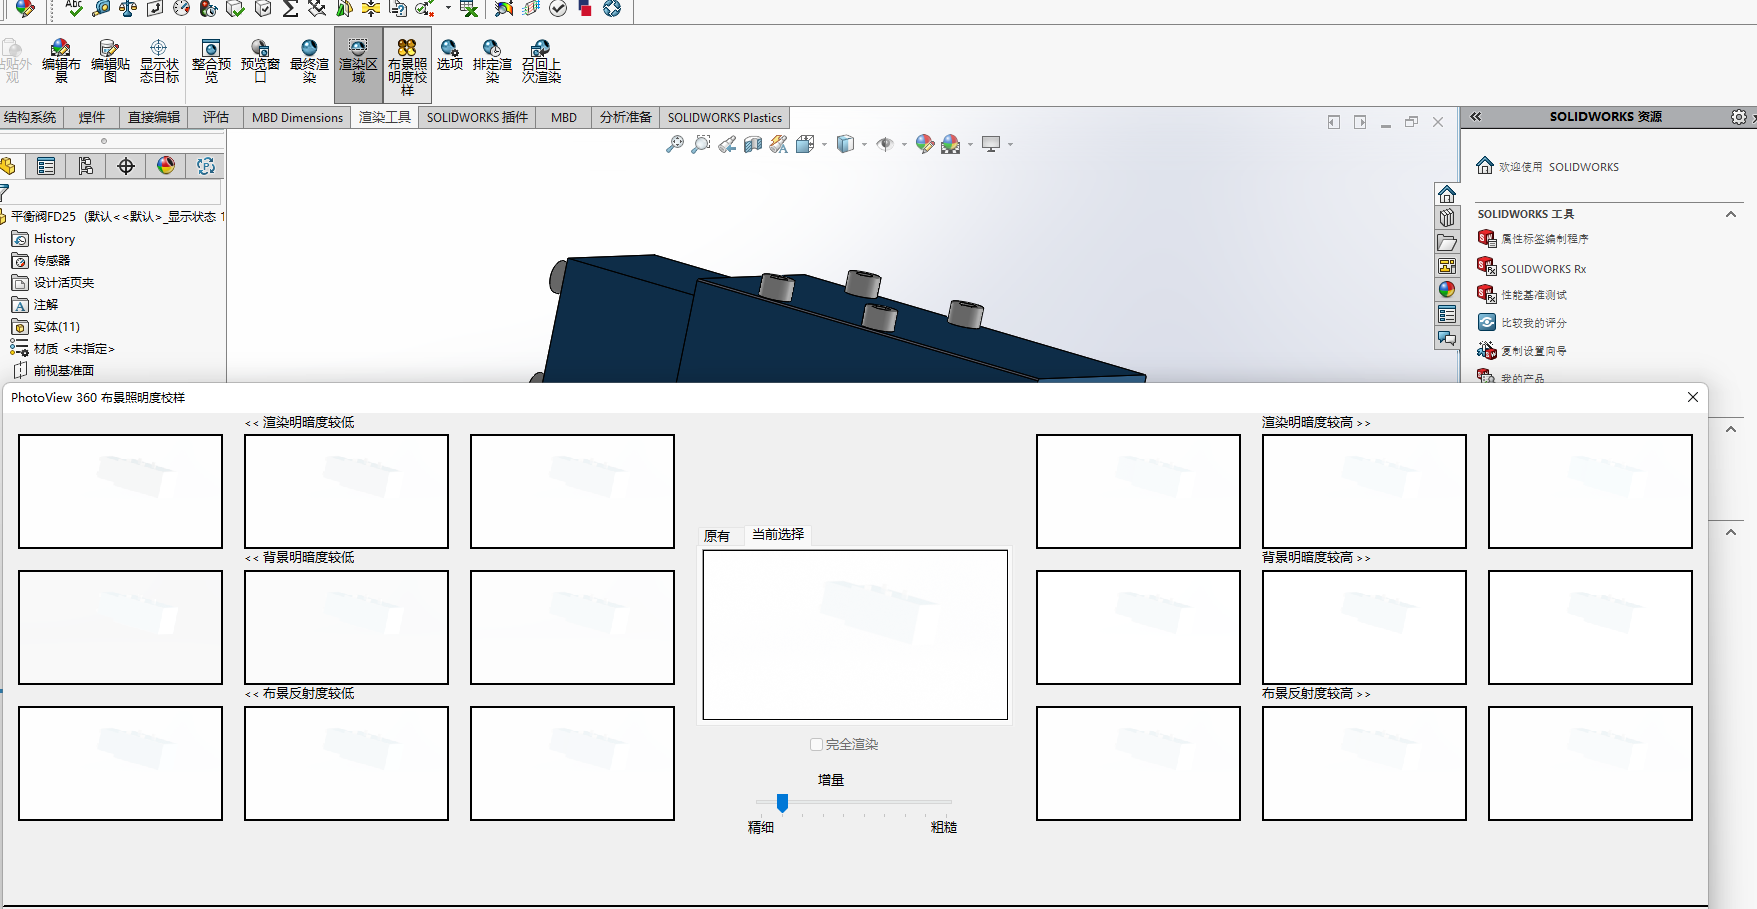This screenshot has width=1757, height=909.
Task: Pick thumbnail directly under 布景反射度较低 label
Action: (346, 763)
